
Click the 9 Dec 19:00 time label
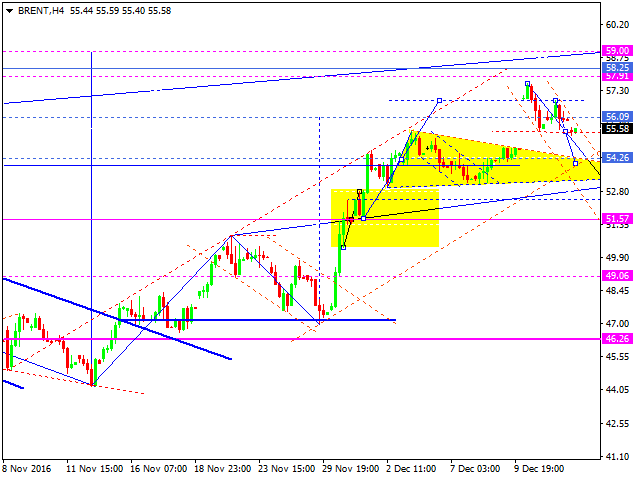(539, 469)
